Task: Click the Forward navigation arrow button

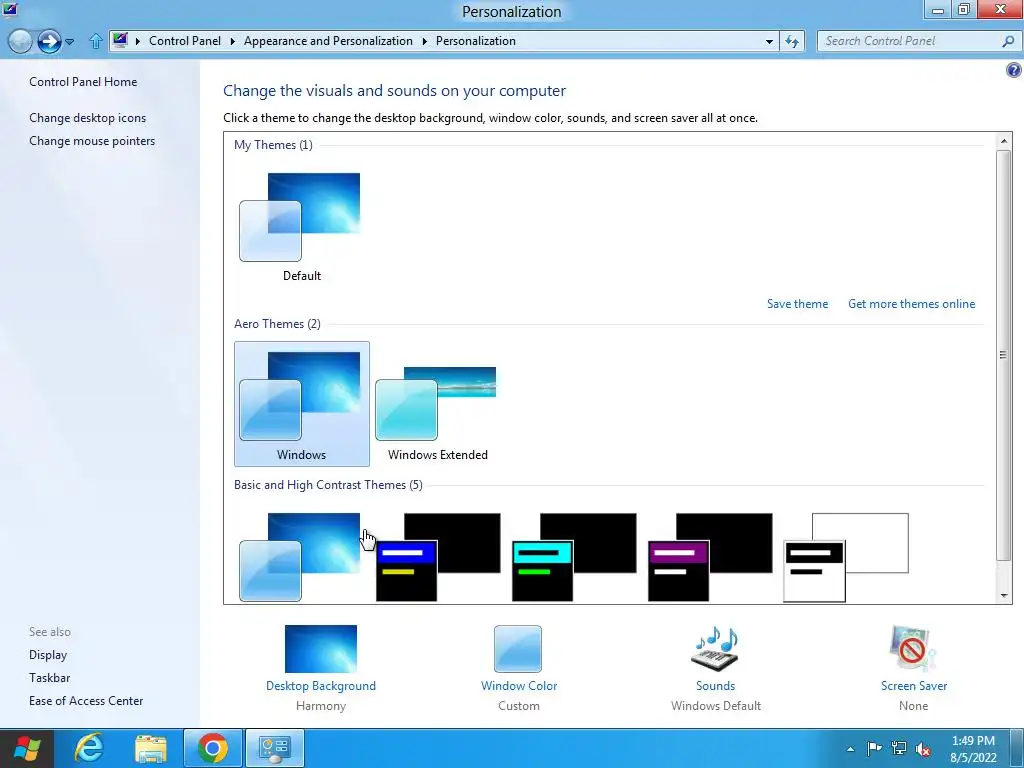Action: (x=49, y=41)
